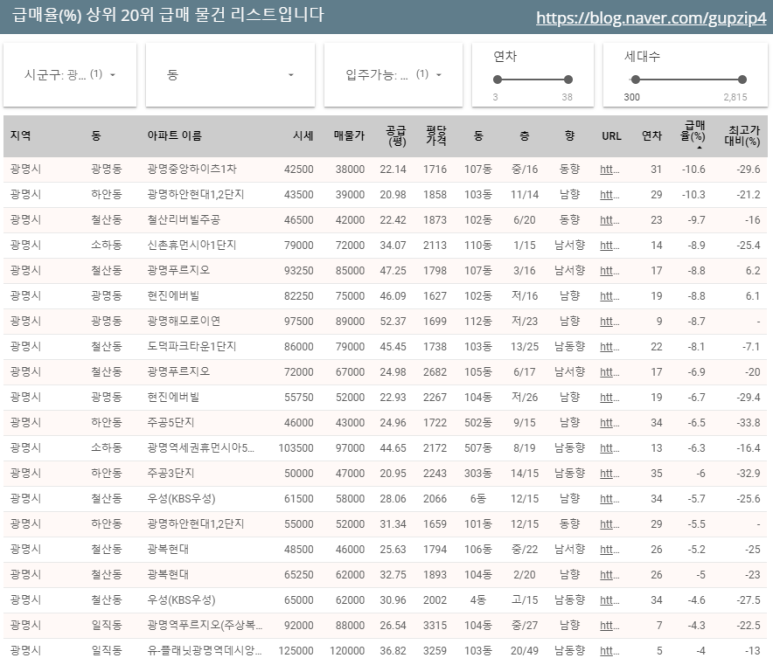Image resolution: width=773 pixels, height=665 pixels.
Task: Open URL link for 광명중앙하이츠1차 row
Action: point(609,170)
